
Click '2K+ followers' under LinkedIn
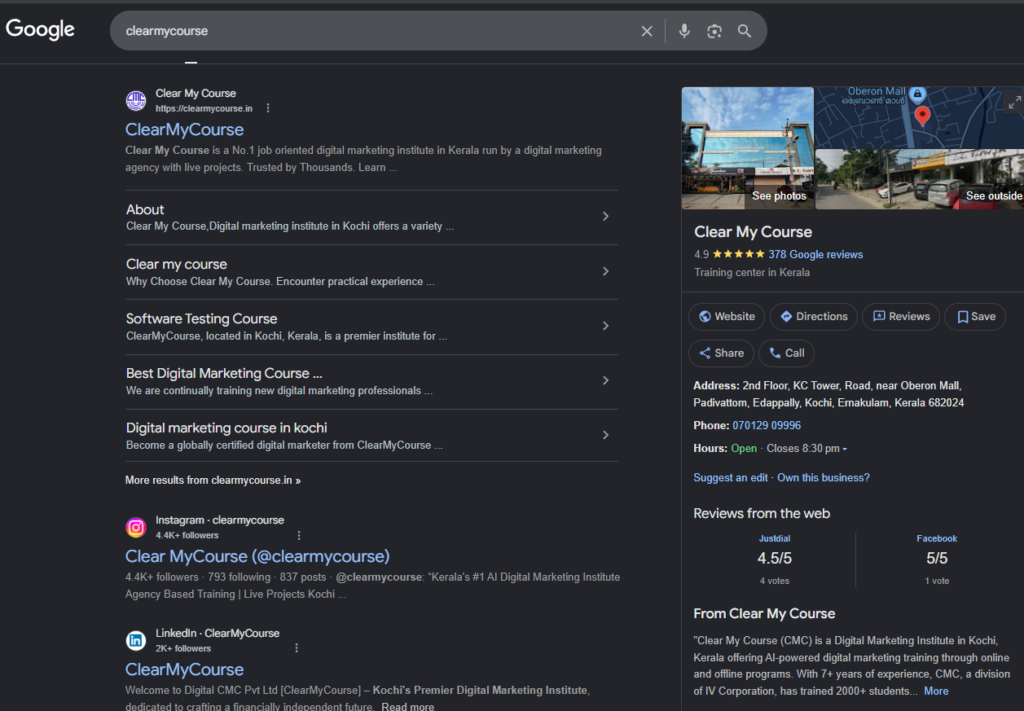click(183, 649)
